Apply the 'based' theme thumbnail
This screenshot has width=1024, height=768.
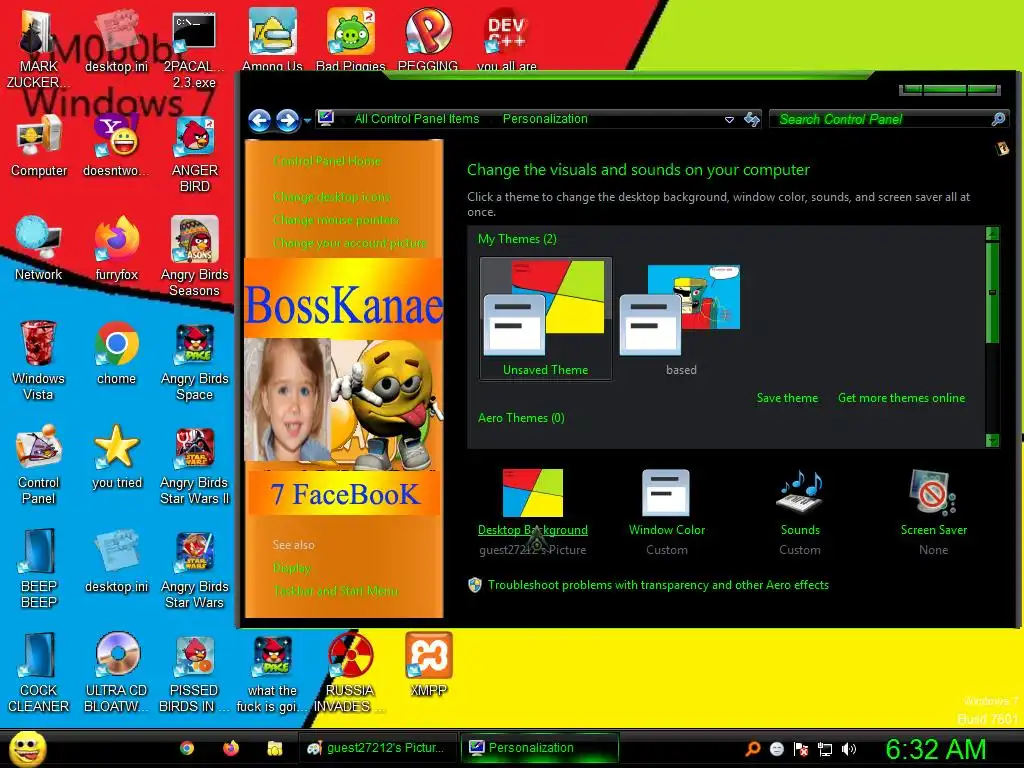(680, 318)
